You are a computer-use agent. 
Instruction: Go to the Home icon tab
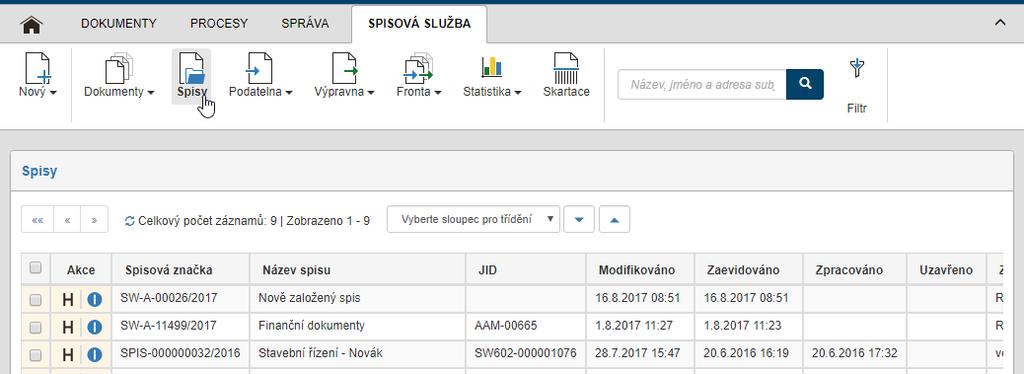31,24
